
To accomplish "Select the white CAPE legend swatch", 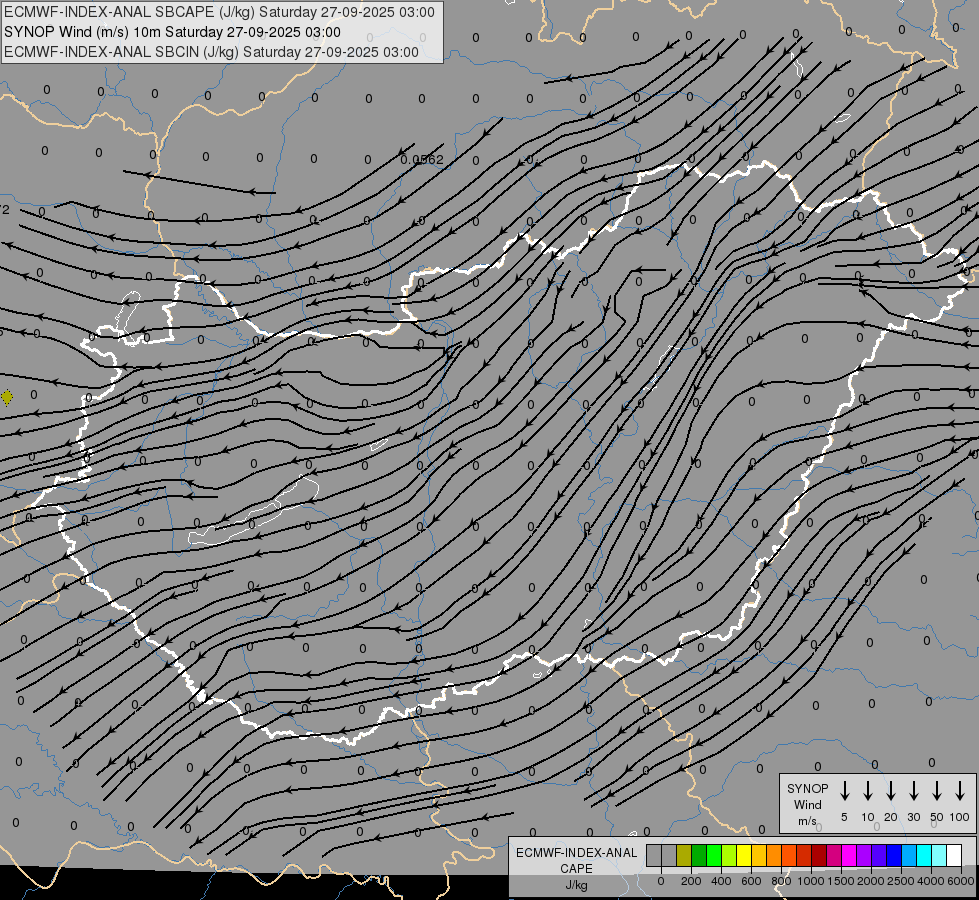I will coord(954,855).
